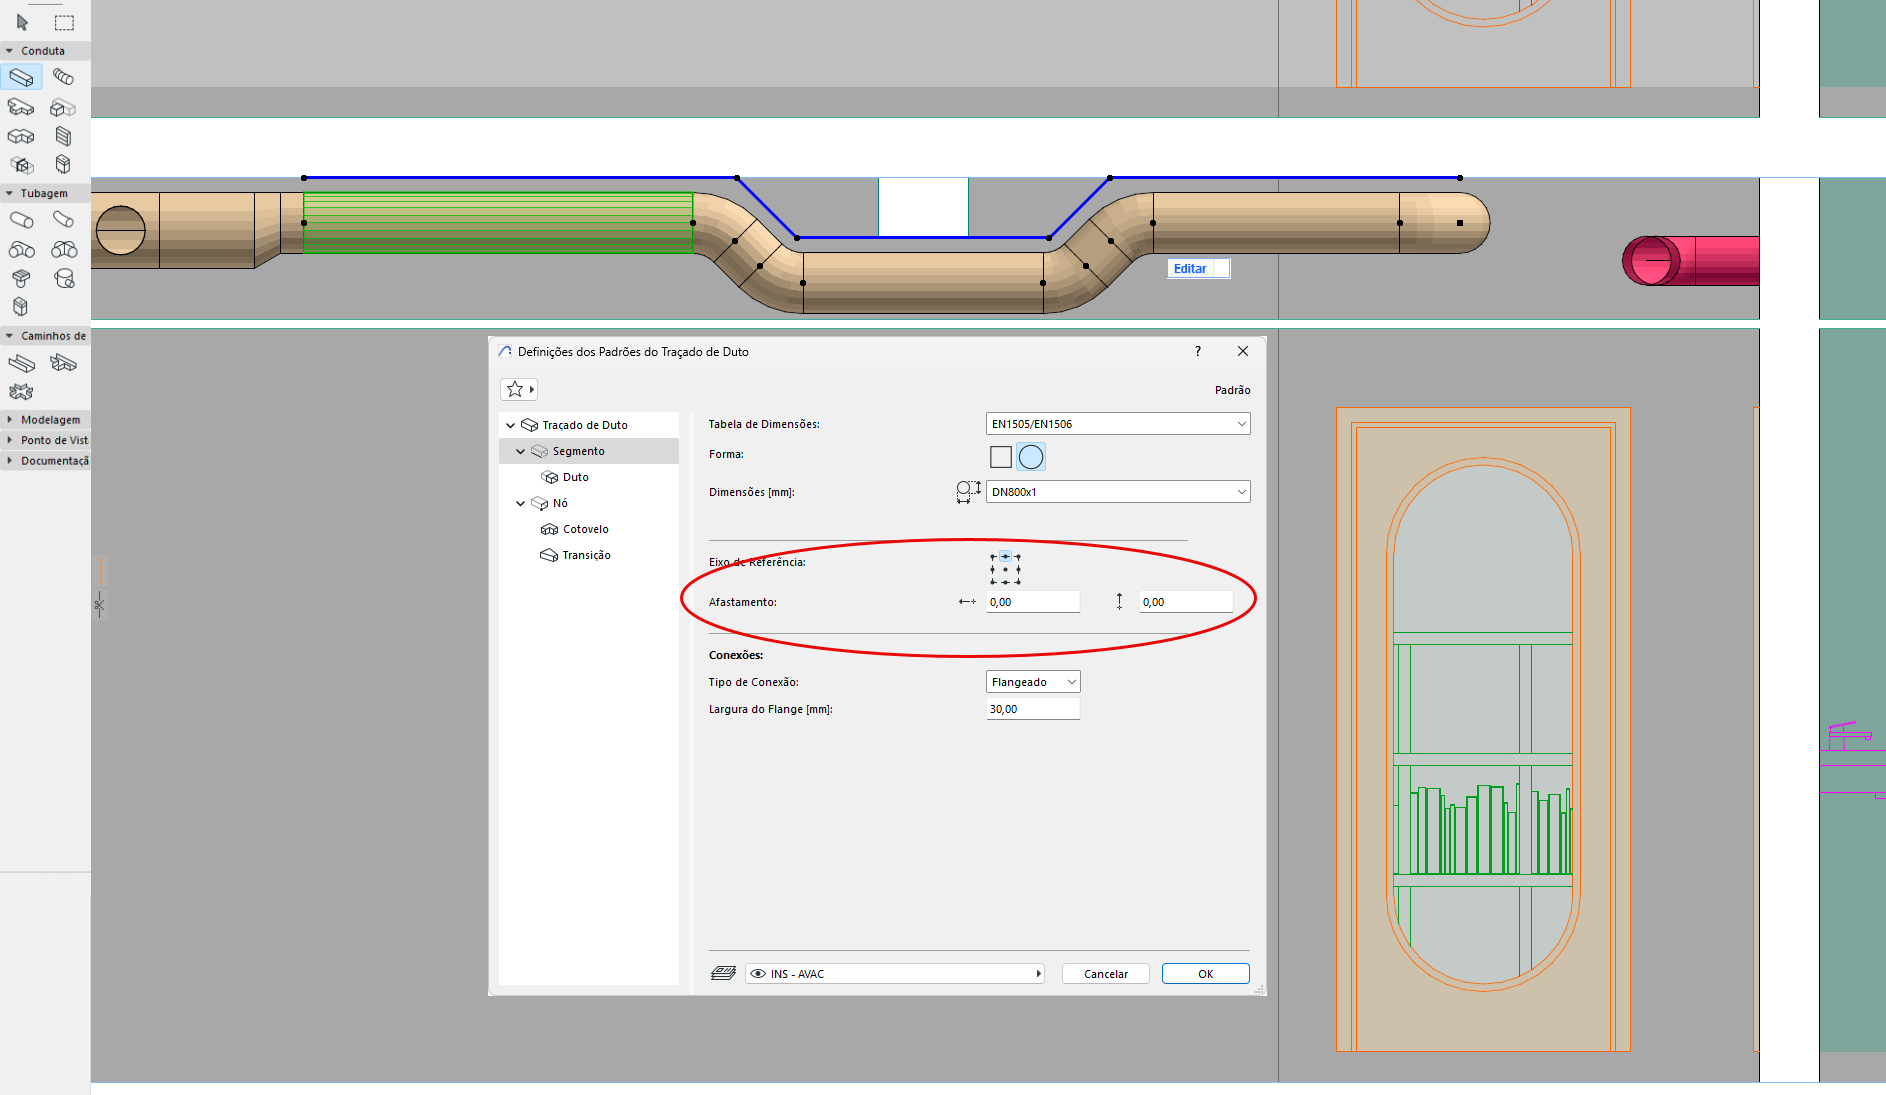Set reference axis to bottom-right anchor point
This screenshot has height=1095, width=1886.
click(1018, 582)
